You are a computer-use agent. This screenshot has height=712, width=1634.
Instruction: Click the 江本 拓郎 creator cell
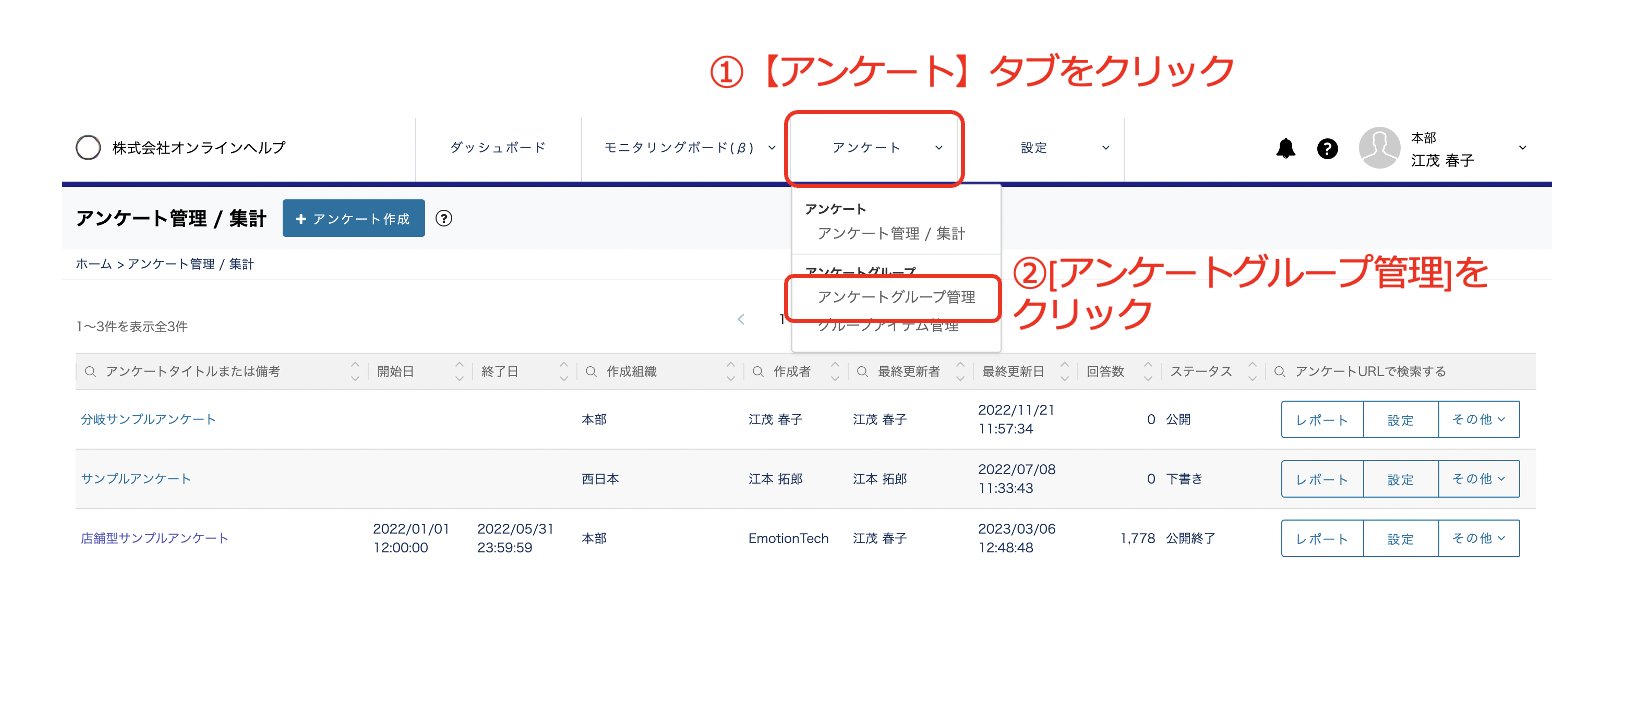[x=776, y=479]
